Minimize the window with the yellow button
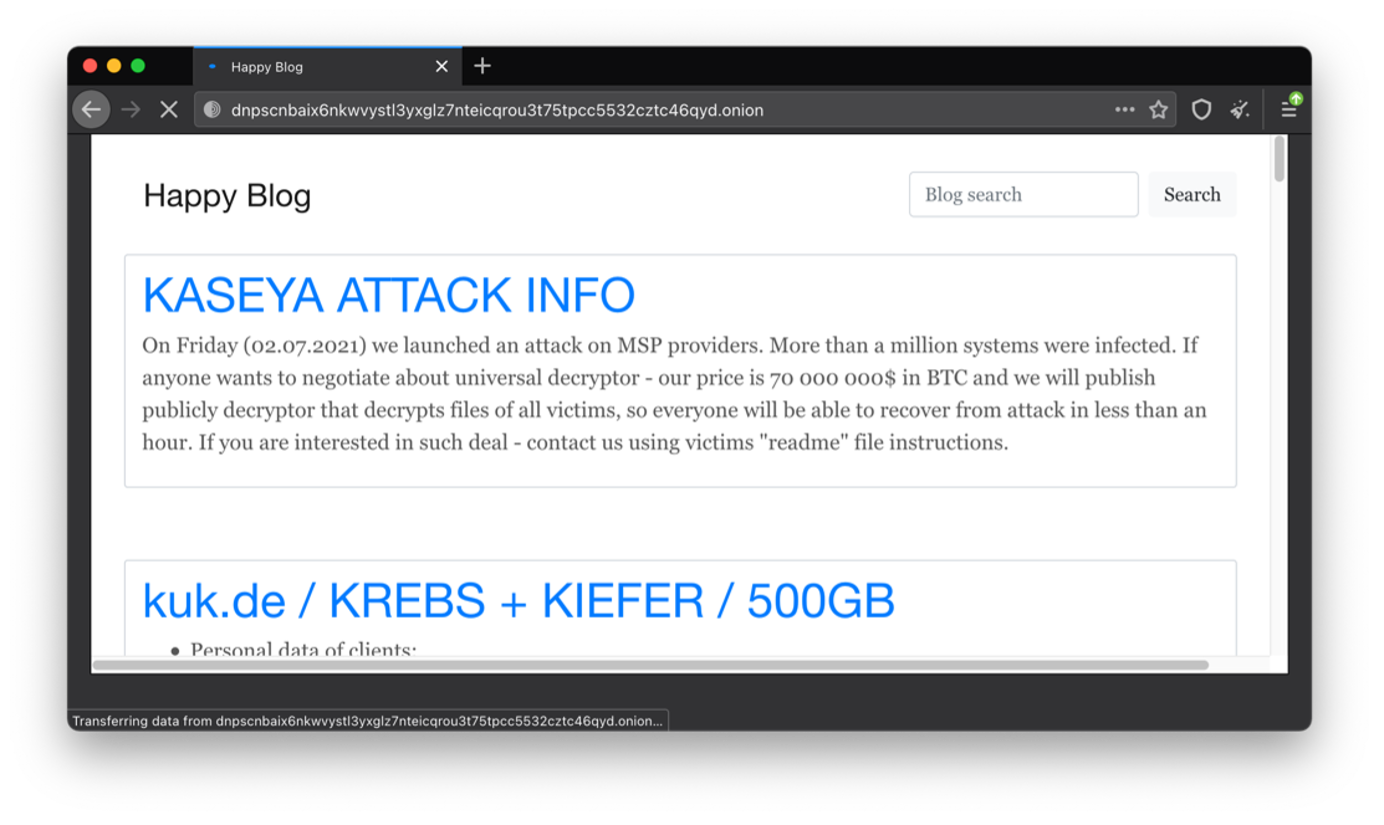 coord(114,66)
